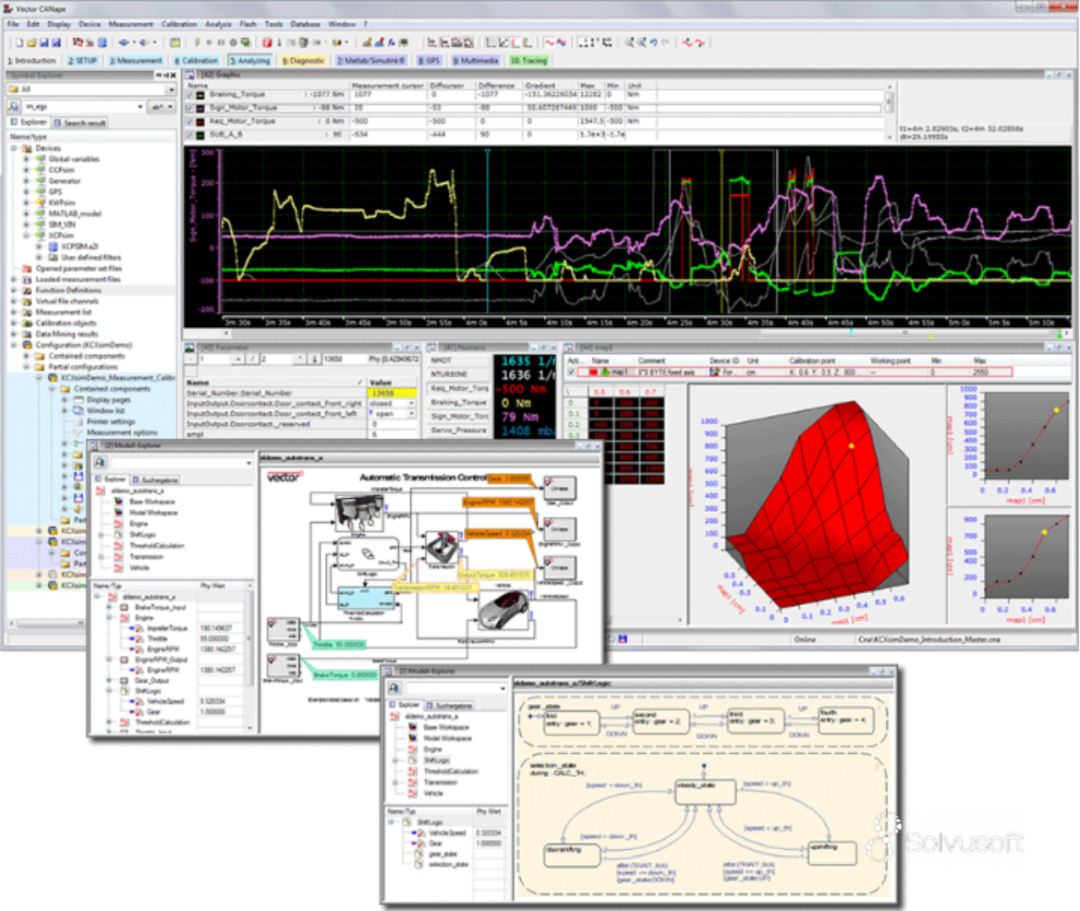Click the save icon in main toolbar

coord(44,42)
